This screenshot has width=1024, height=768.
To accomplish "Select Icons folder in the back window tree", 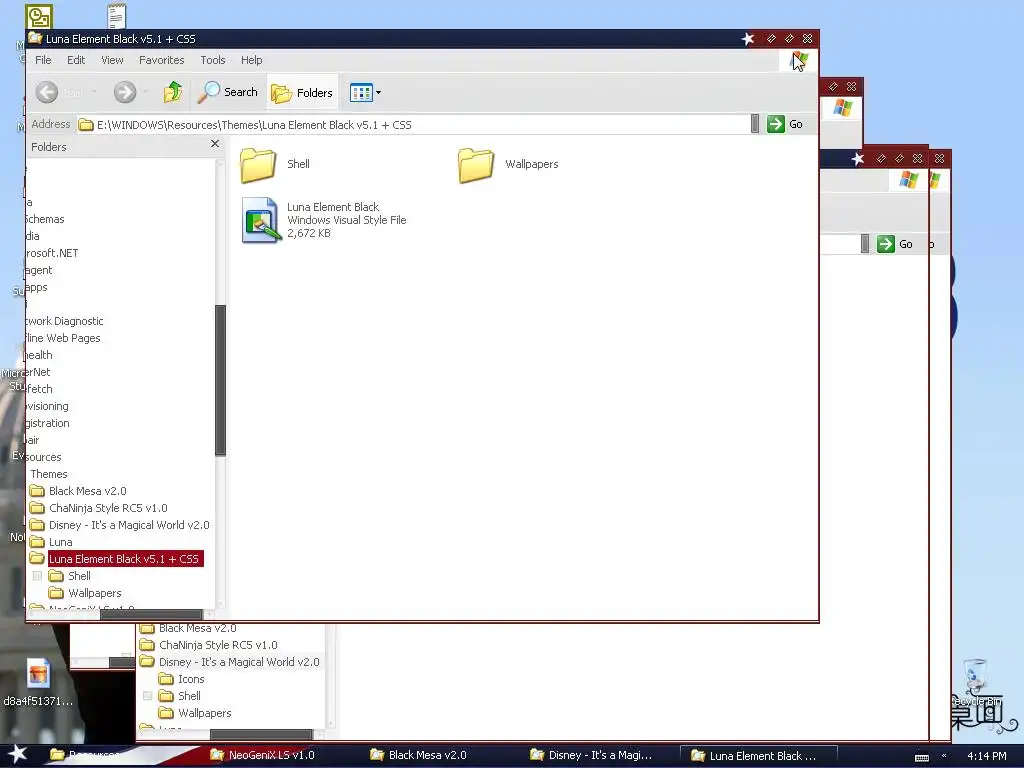I will click(182, 679).
